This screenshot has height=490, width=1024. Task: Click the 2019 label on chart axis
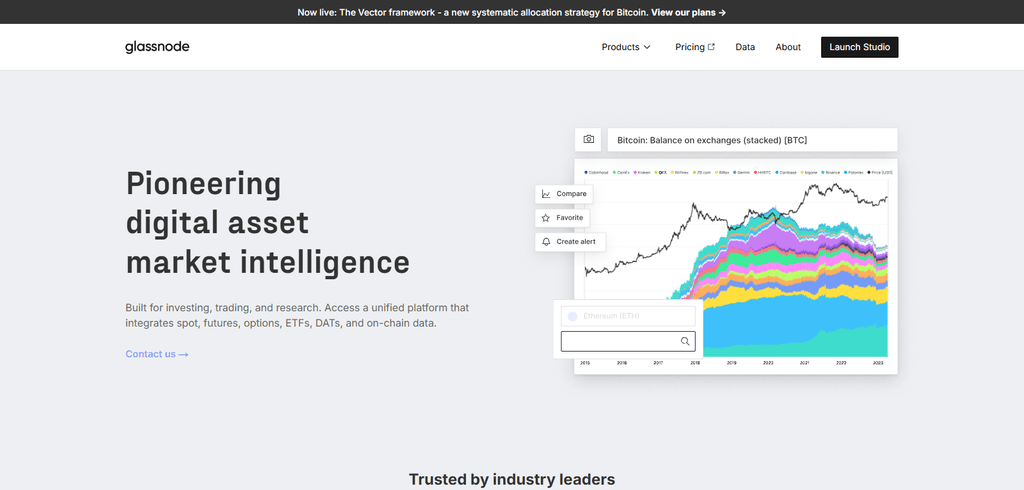[731, 362]
